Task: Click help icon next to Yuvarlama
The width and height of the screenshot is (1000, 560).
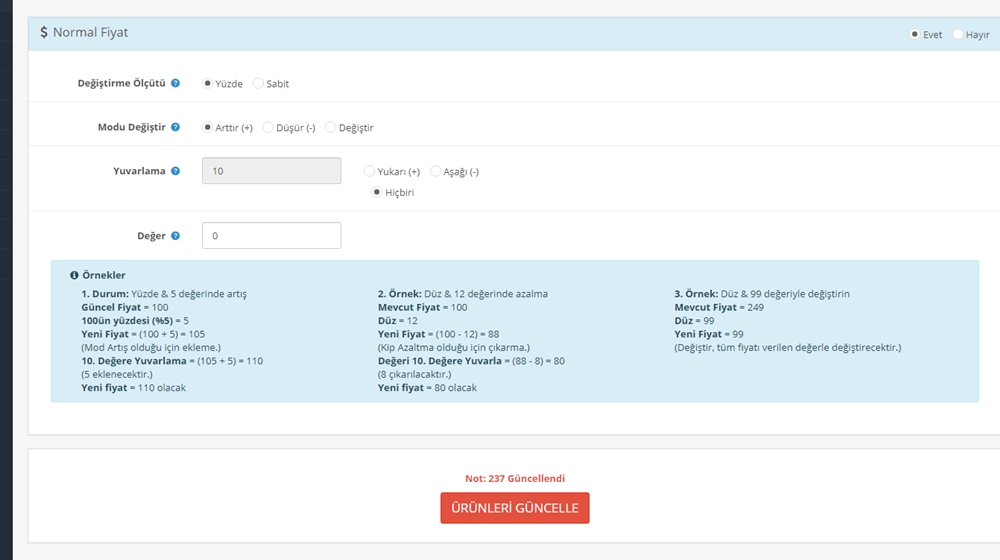Action: pos(175,171)
